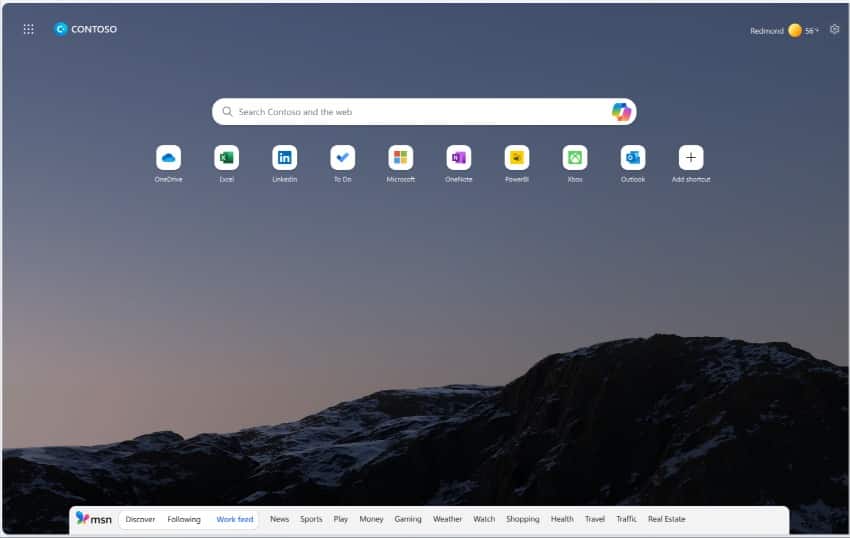This screenshot has height=538, width=850.
Task: Open the Microsoft shortcut tile
Action: coord(401,158)
